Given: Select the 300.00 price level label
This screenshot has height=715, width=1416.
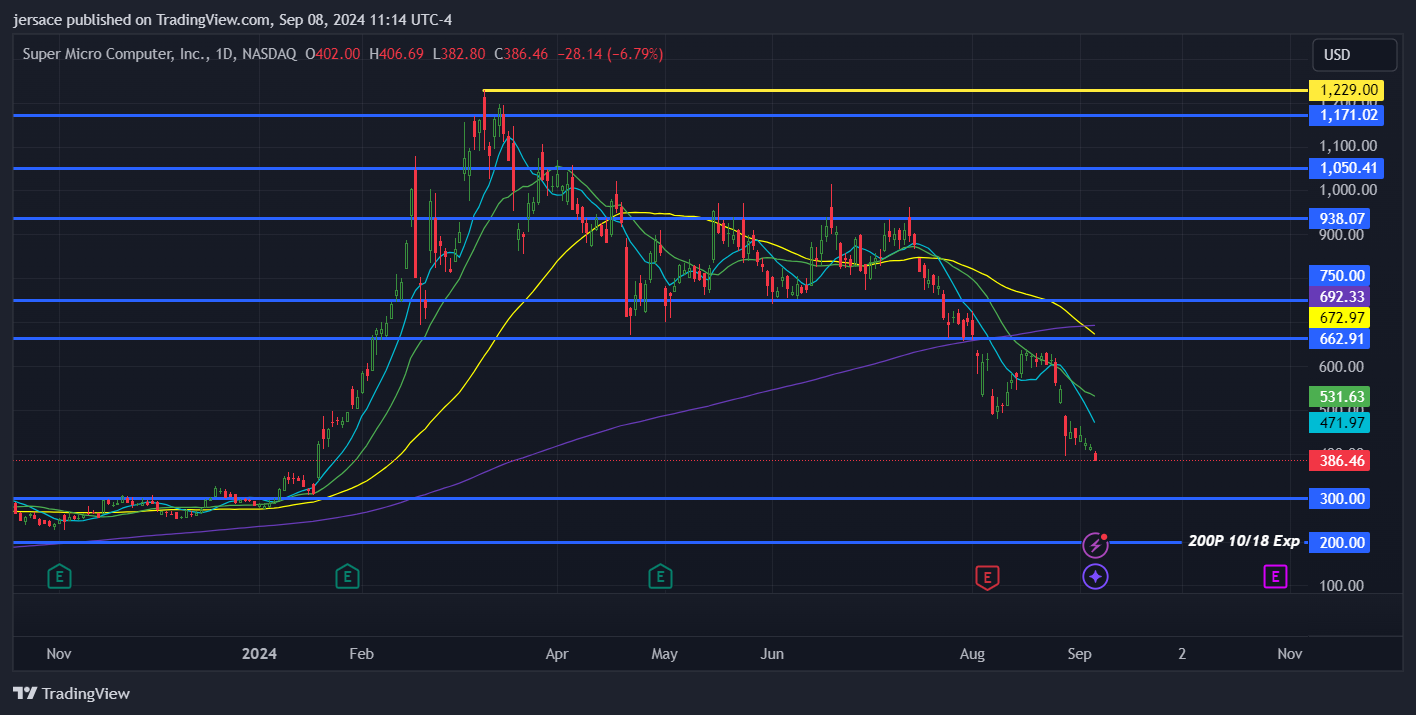Looking at the screenshot, I should click(1340, 499).
